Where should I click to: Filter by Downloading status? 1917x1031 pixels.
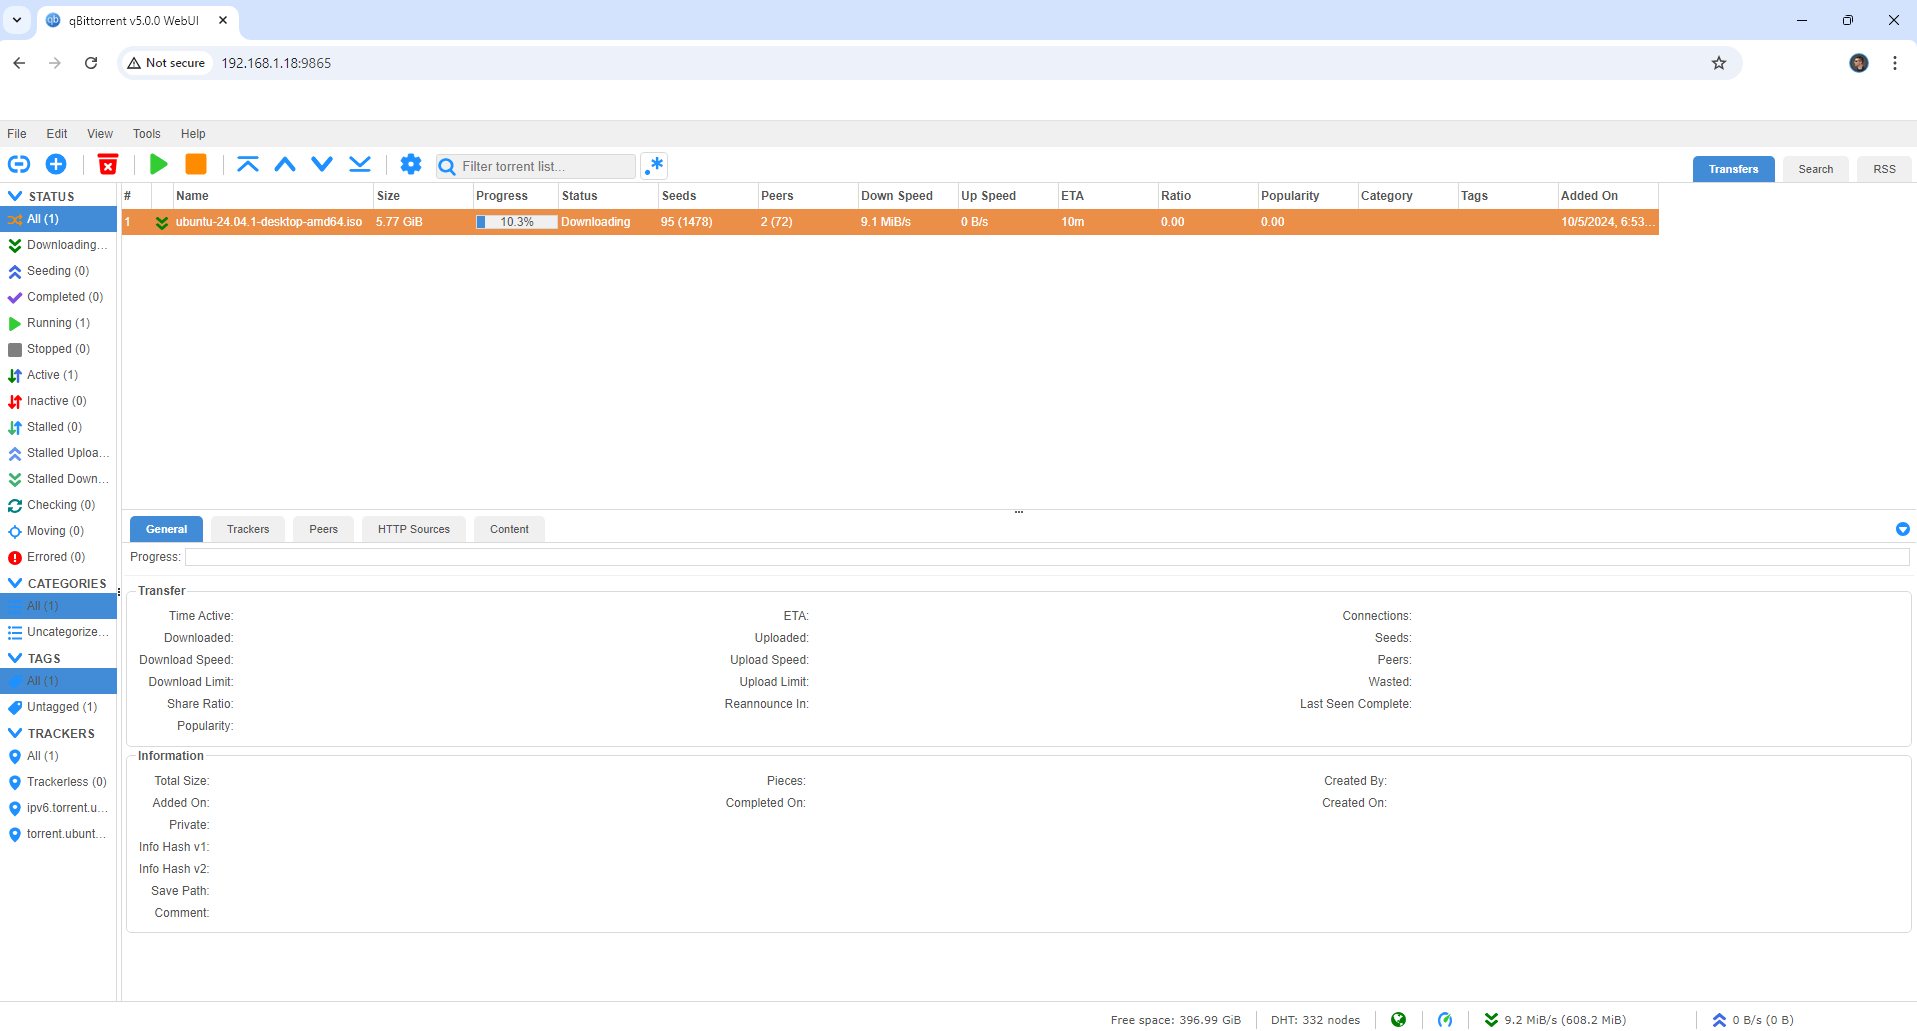58,245
